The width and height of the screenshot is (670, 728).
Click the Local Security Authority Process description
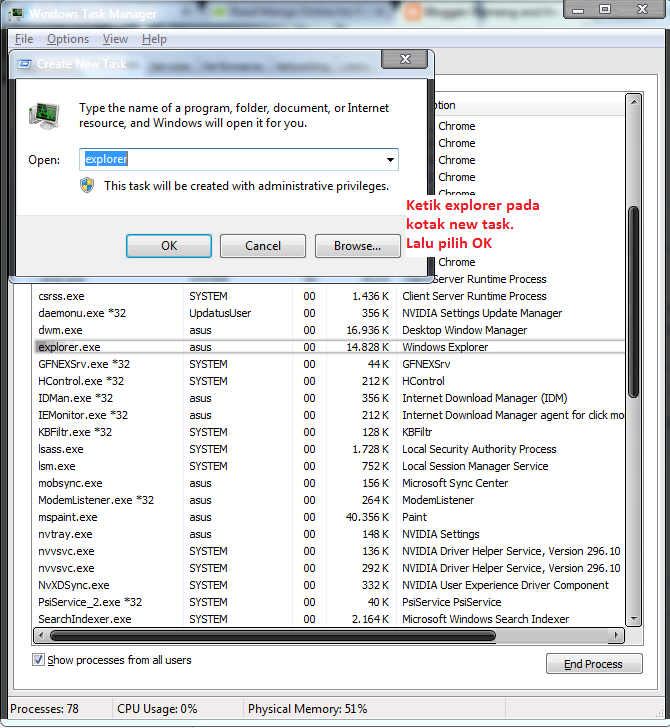click(479, 449)
